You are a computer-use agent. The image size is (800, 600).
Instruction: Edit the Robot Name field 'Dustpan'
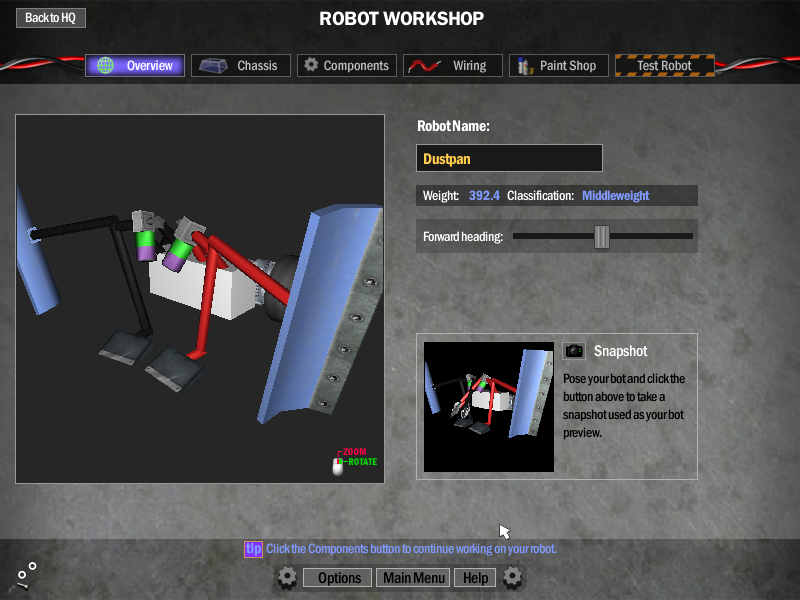click(x=509, y=158)
